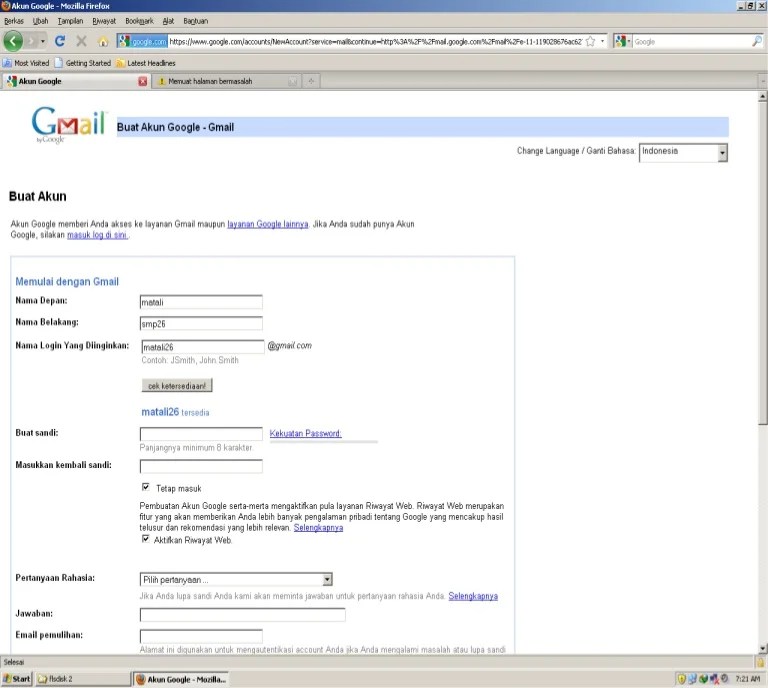This screenshot has width=768, height=688.
Task: Click the green Back navigation arrow
Action: tap(13, 41)
